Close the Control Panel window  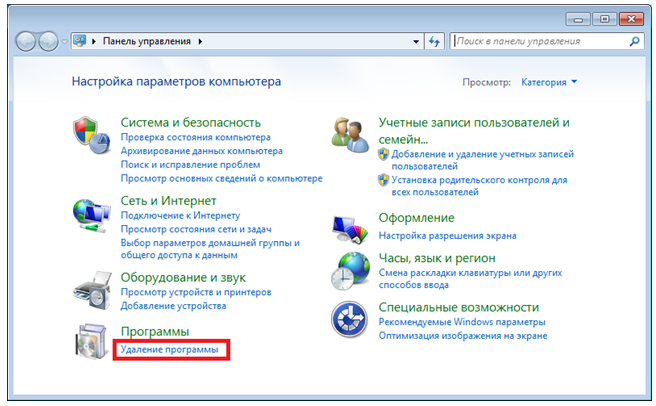[x=631, y=20]
